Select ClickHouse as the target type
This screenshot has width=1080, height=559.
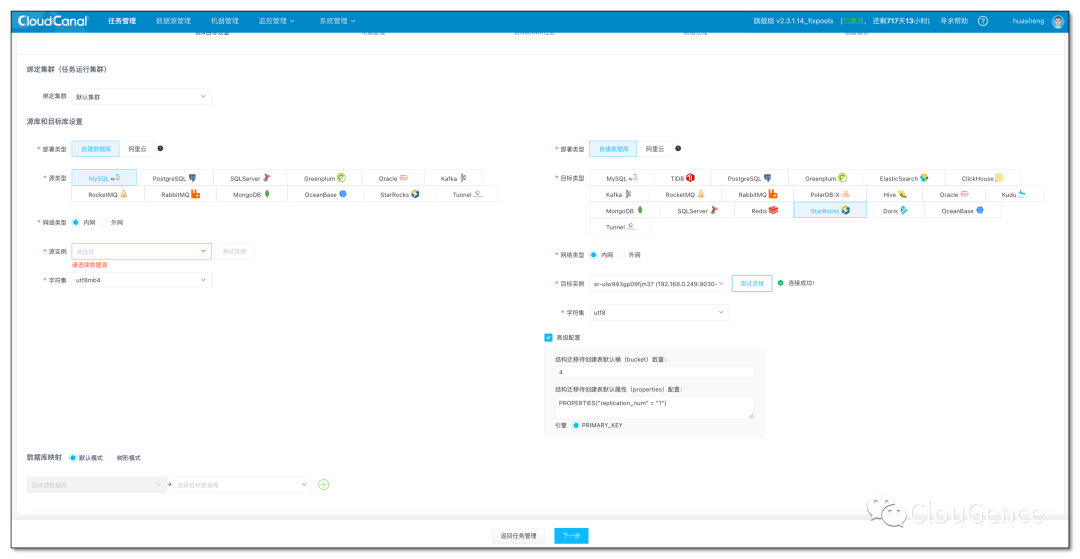[x=983, y=178]
